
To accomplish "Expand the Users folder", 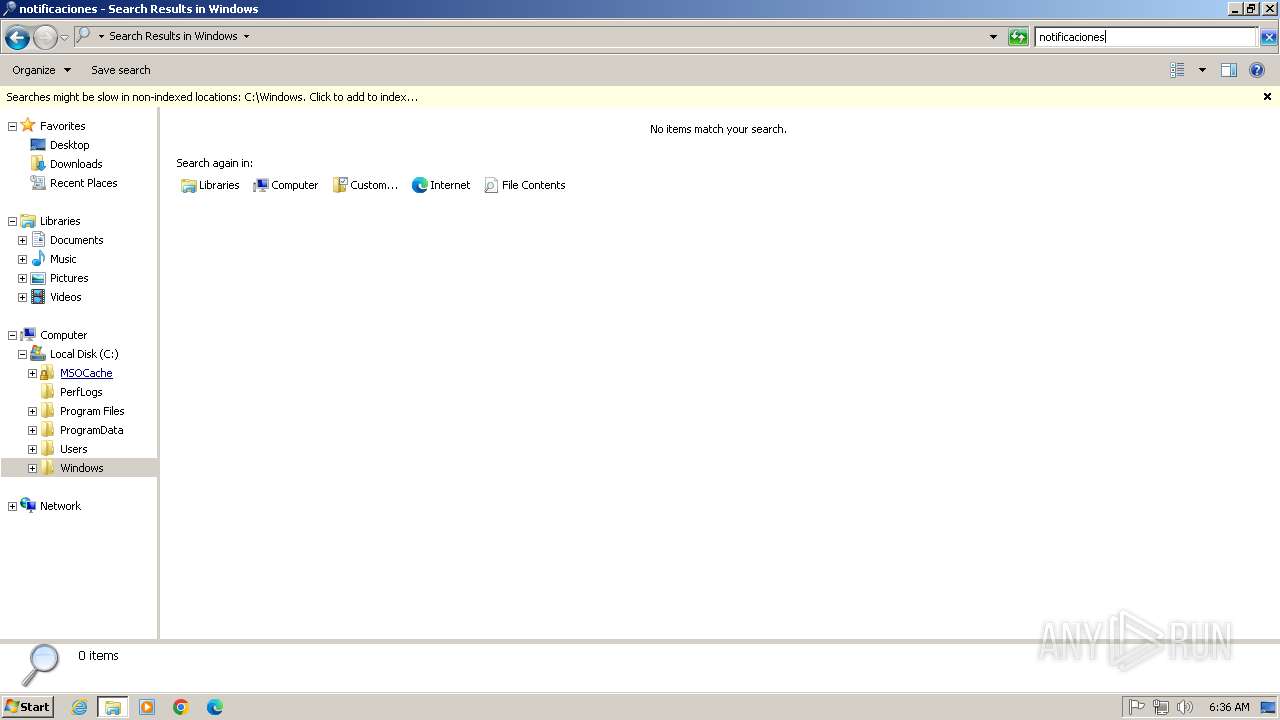I will pyautogui.click(x=32, y=449).
